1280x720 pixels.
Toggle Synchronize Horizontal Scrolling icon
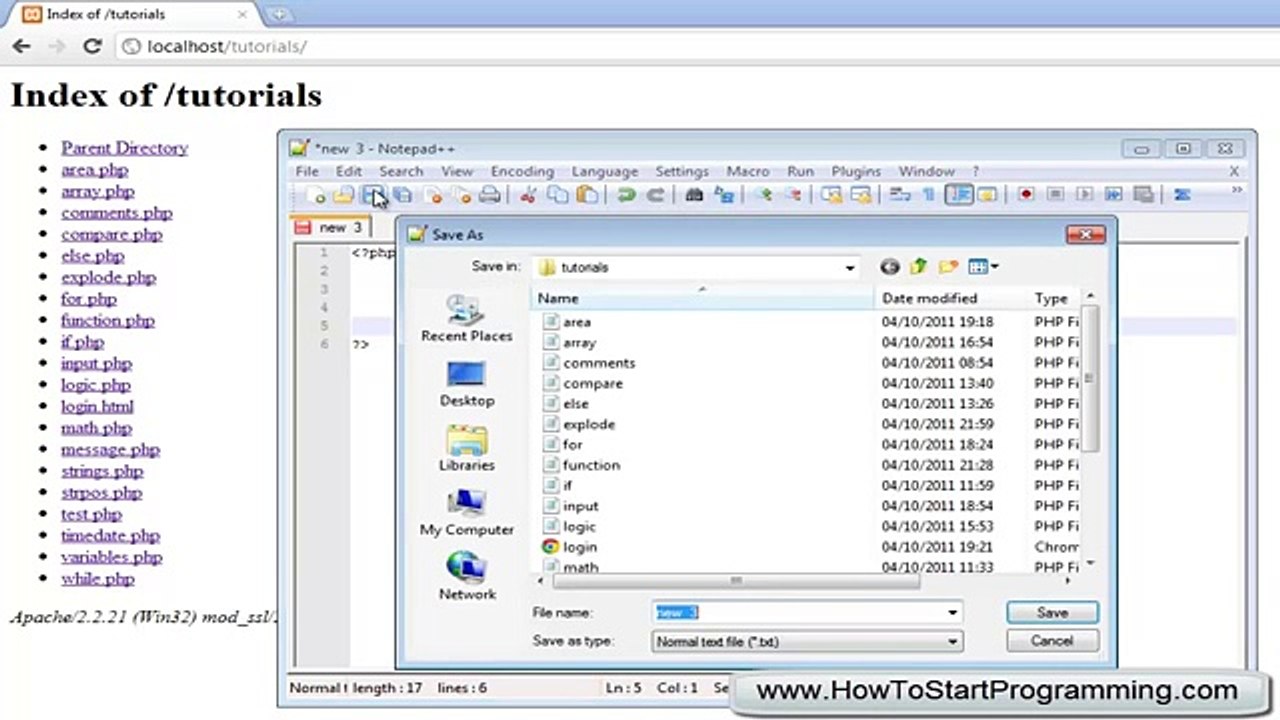(860, 195)
